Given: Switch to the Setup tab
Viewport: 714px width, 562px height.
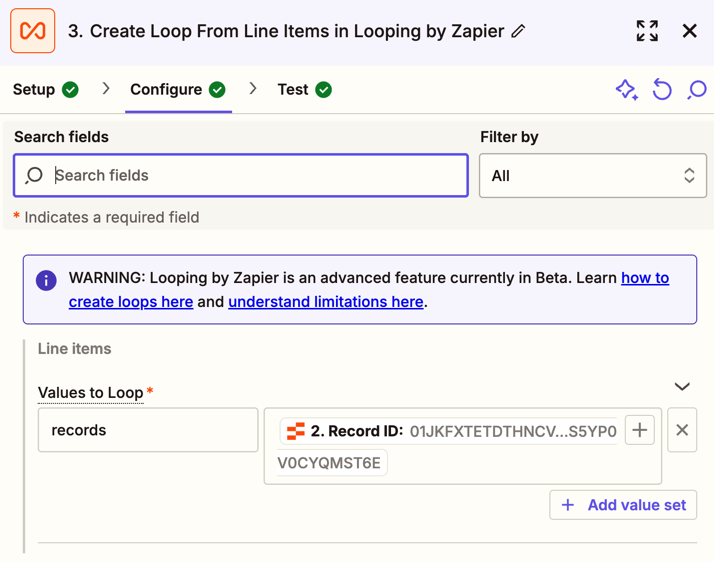Looking at the screenshot, I should [46, 90].
